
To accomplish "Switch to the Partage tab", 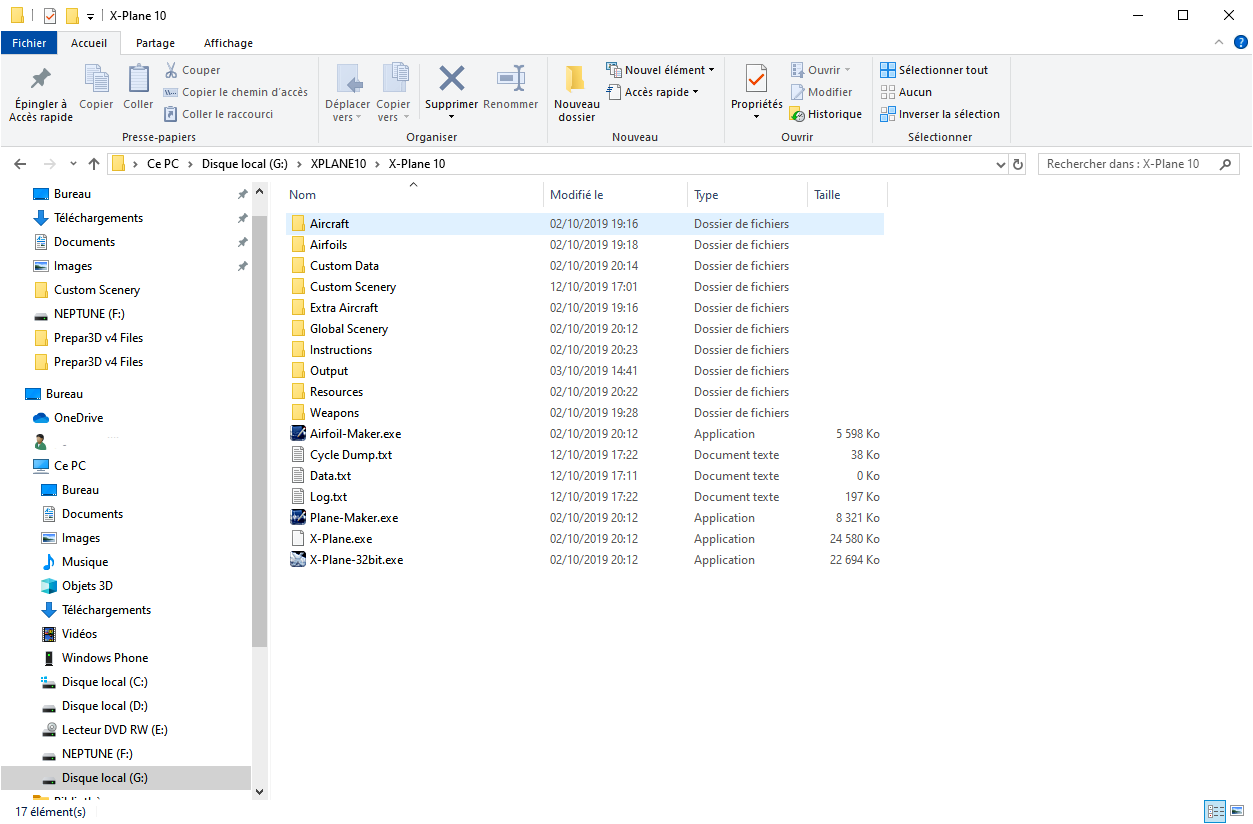I will [x=155, y=43].
